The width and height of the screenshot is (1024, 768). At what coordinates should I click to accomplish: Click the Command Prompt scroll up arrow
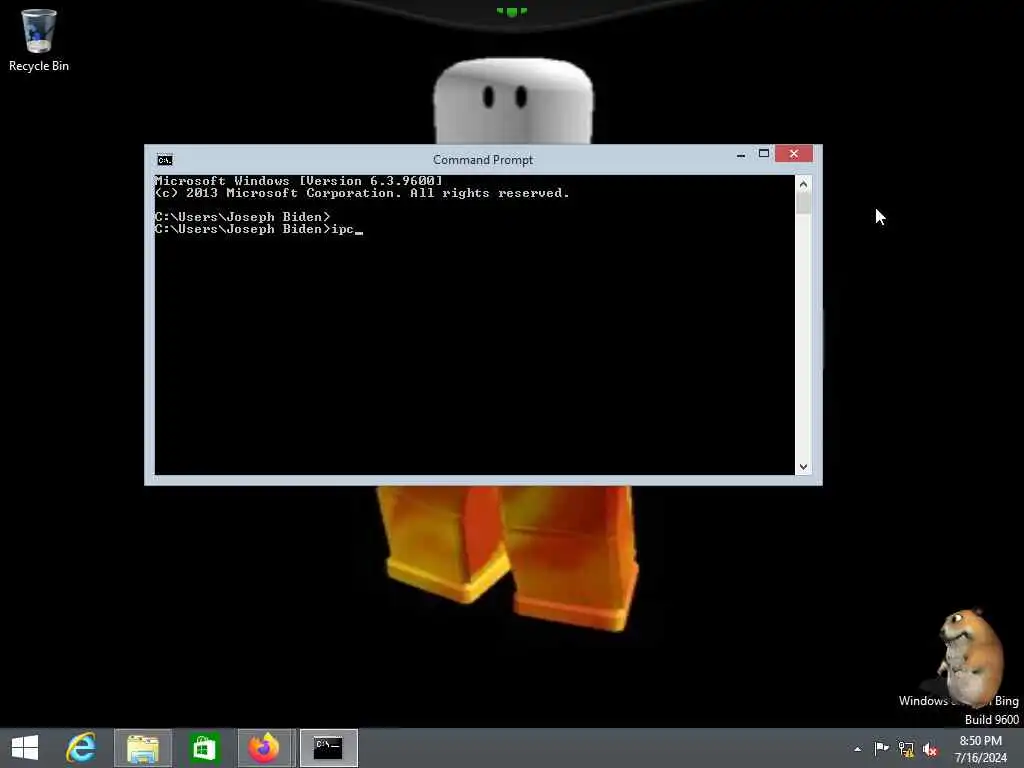click(x=803, y=184)
